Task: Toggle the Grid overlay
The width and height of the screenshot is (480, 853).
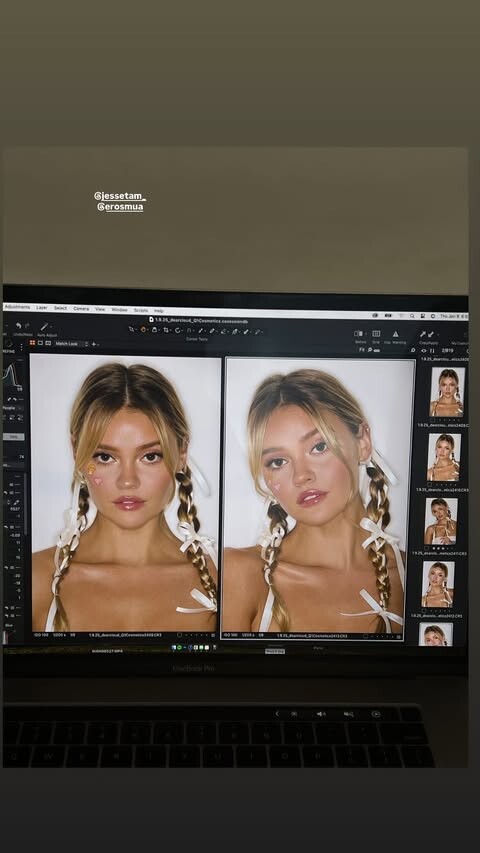Action: 376,333
